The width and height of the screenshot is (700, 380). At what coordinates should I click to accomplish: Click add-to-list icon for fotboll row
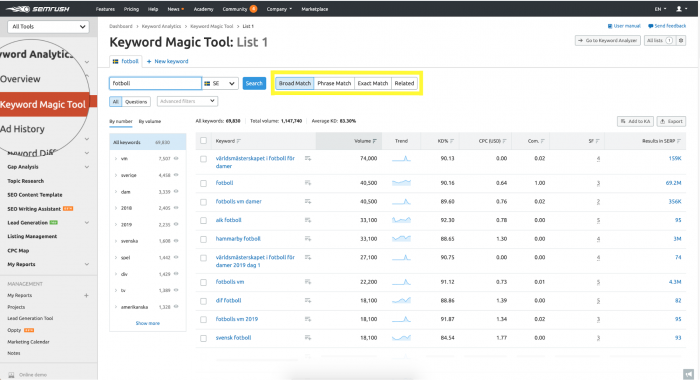[x=308, y=183]
